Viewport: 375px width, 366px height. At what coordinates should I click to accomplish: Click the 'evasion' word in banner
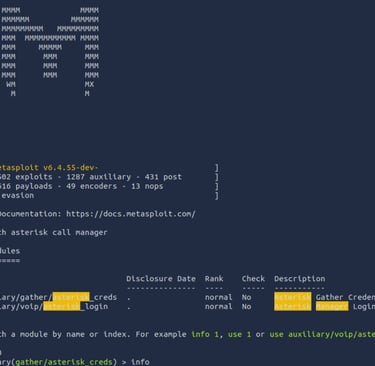(x=17, y=195)
